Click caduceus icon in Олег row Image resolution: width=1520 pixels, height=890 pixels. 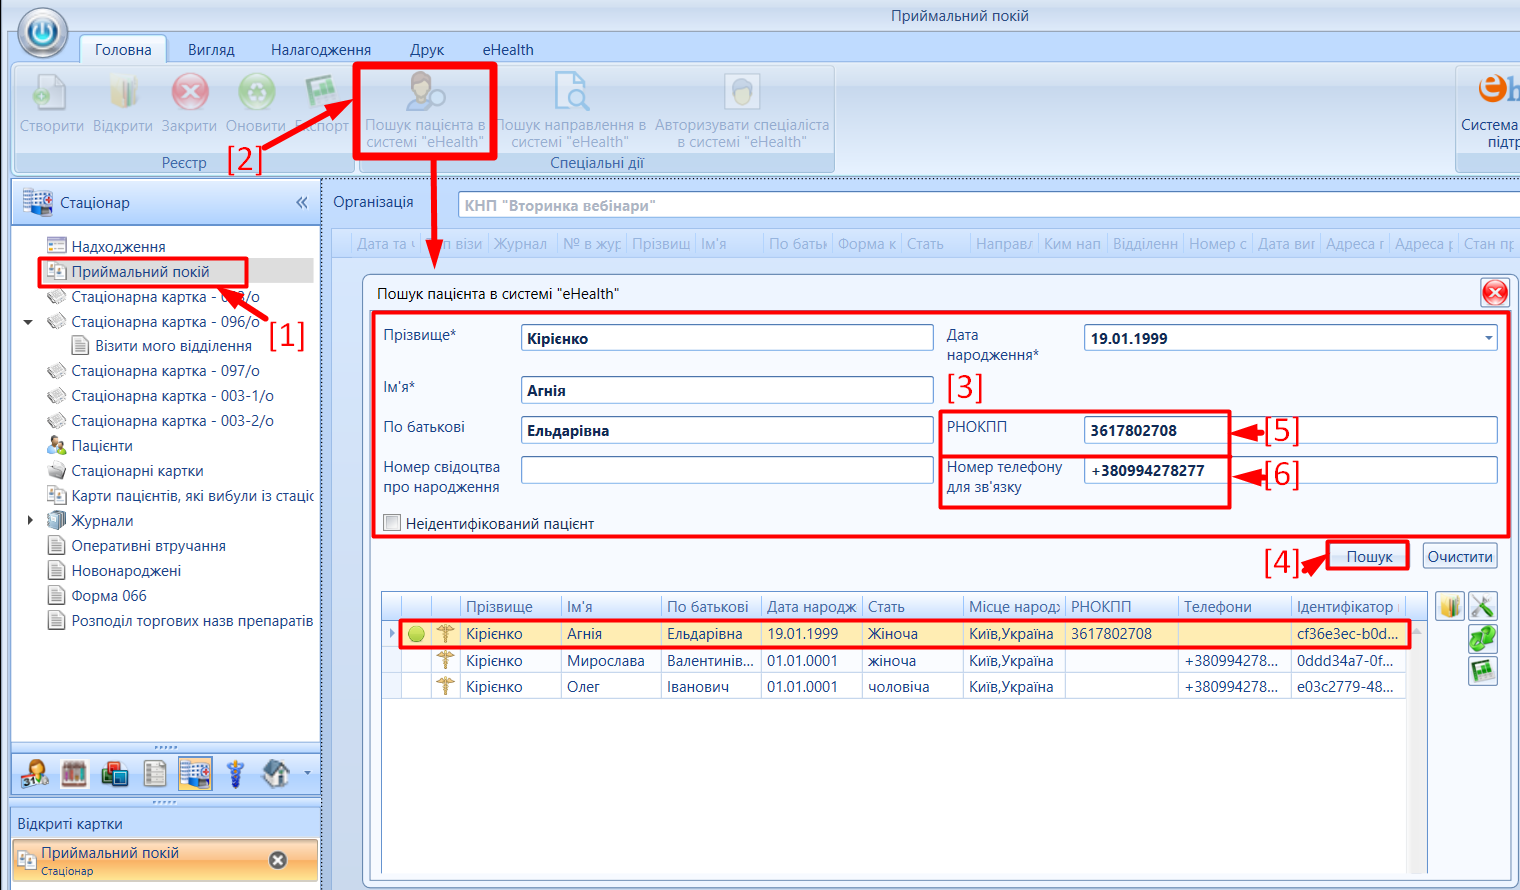[x=446, y=686]
